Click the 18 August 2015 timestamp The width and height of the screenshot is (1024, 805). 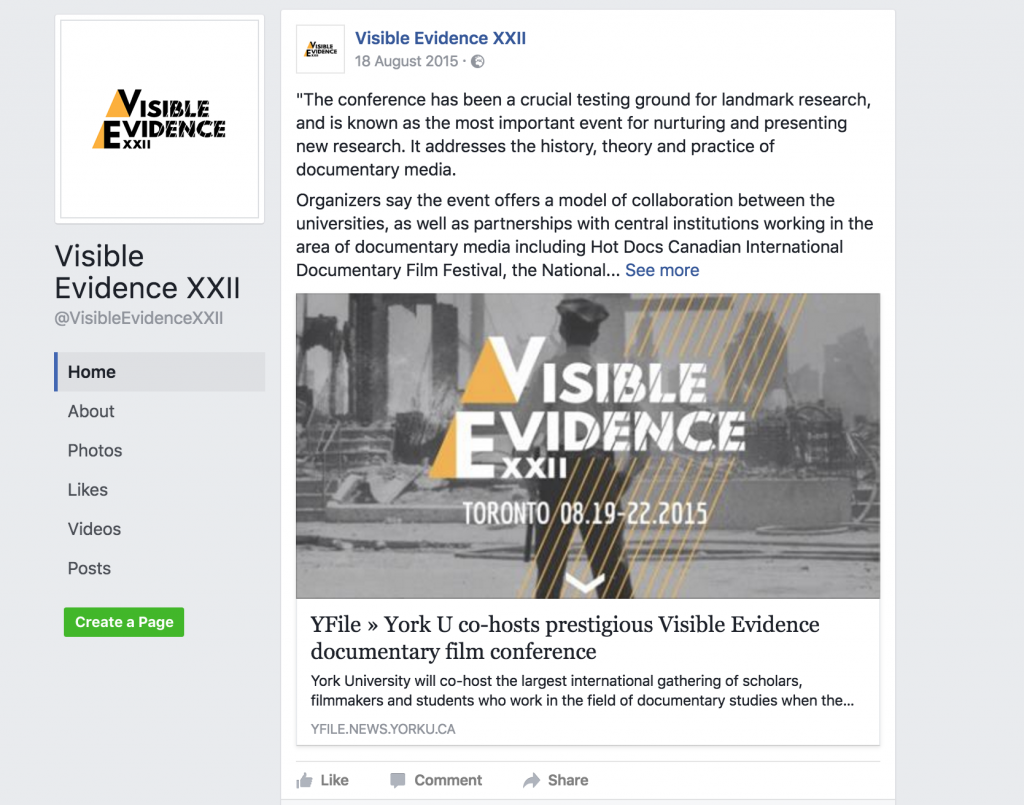point(406,61)
